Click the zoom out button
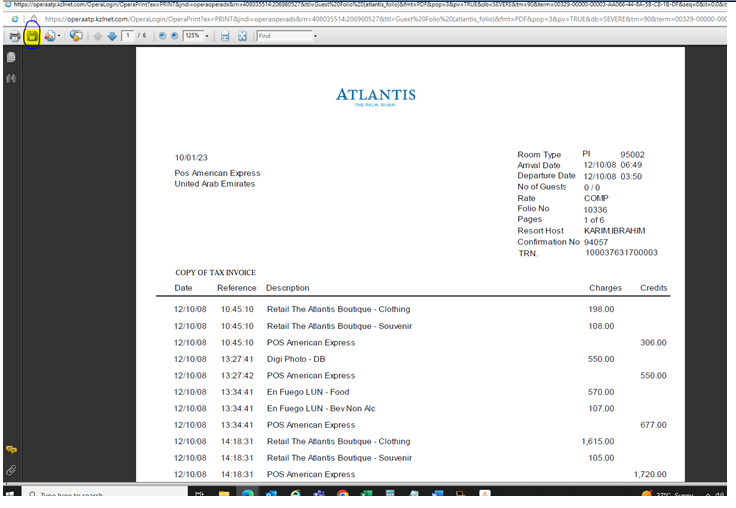 click(x=162, y=36)
